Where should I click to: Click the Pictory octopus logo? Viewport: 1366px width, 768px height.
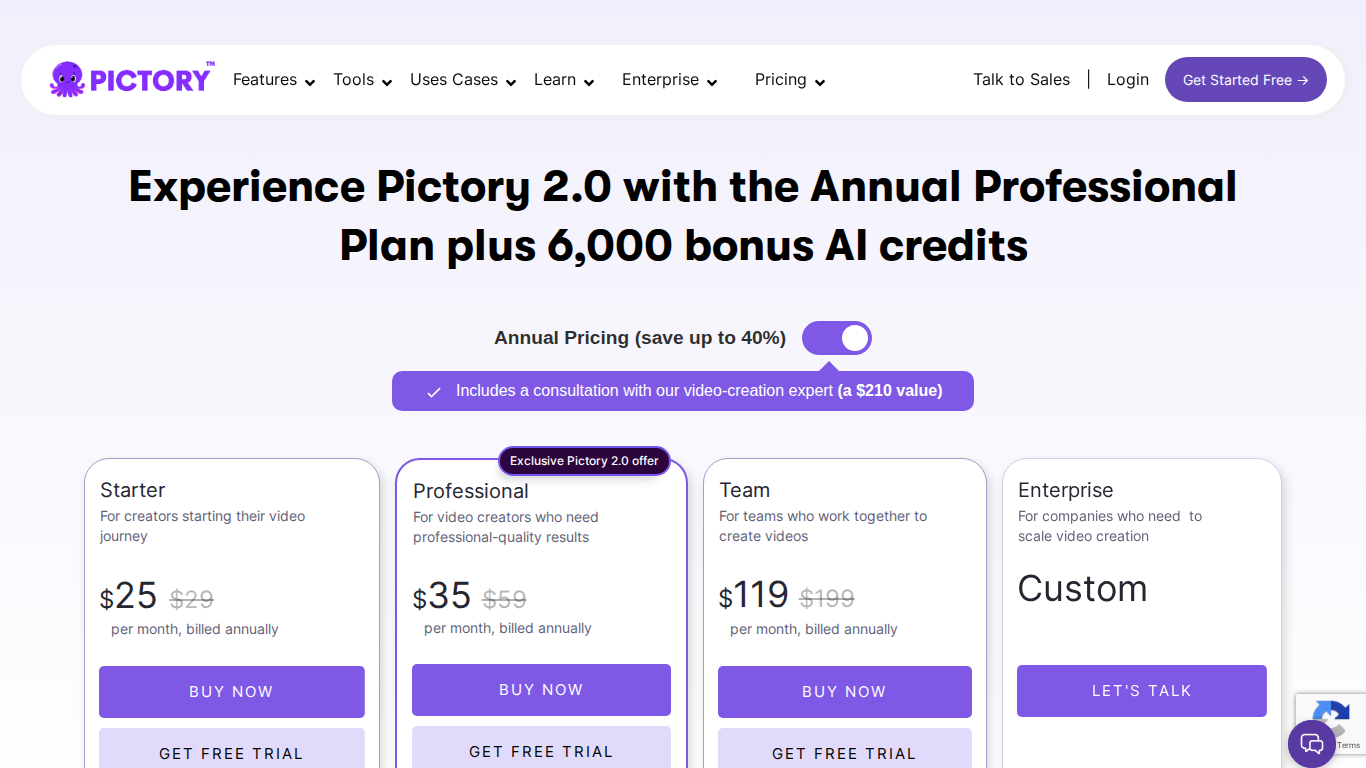[x=66, y=78]
